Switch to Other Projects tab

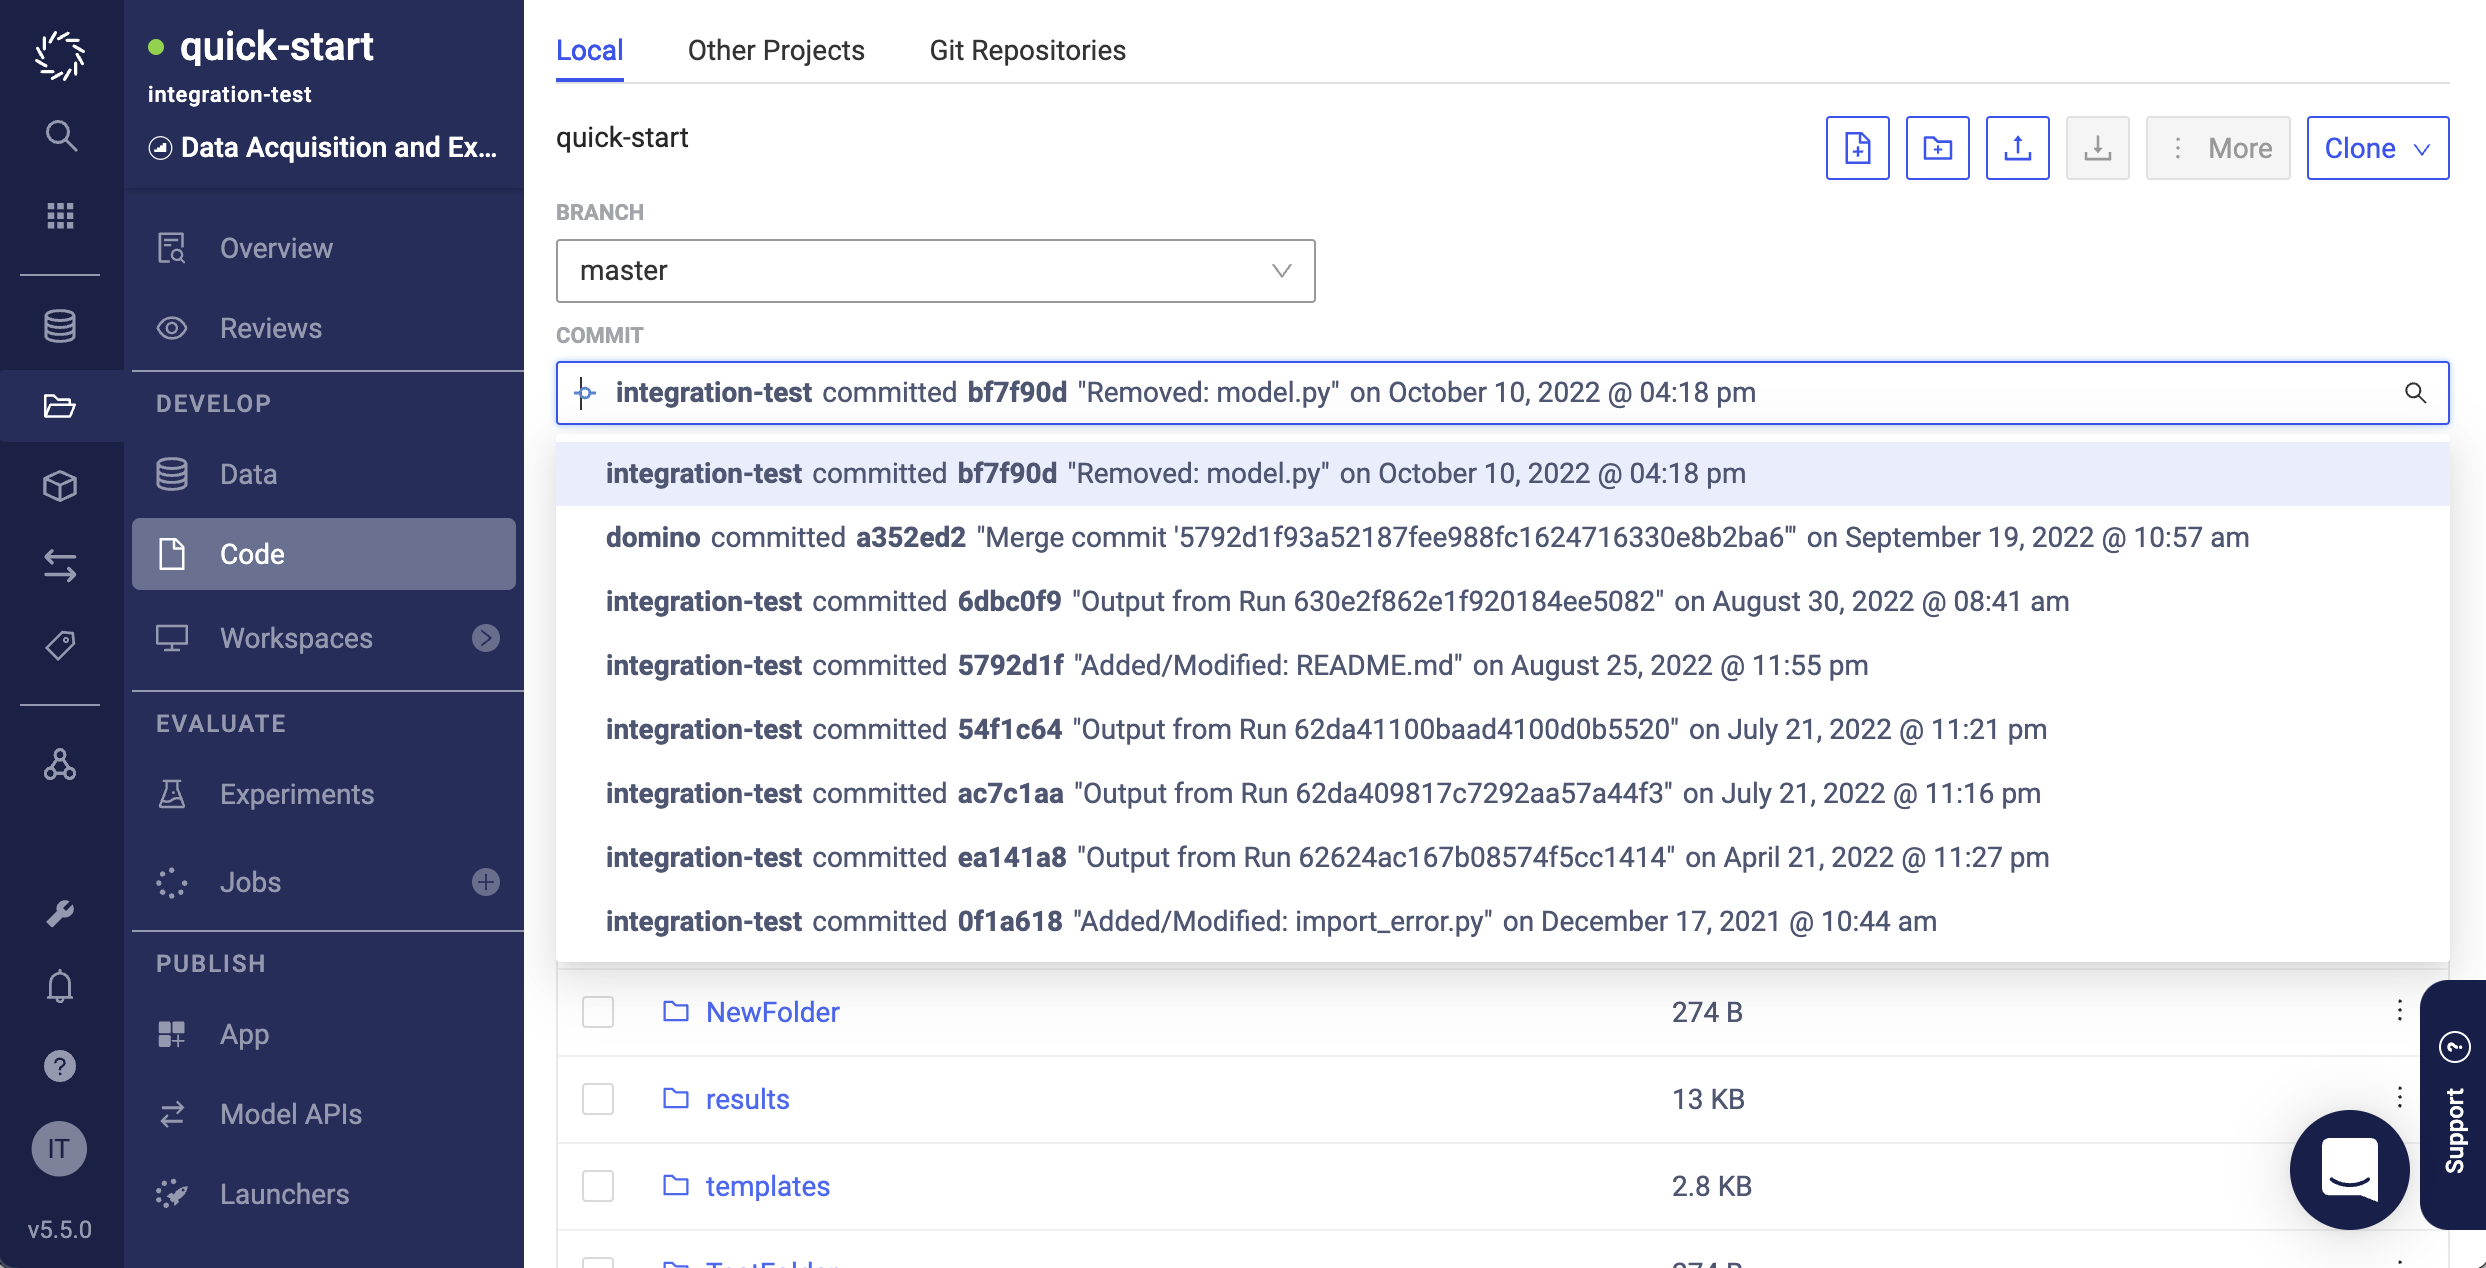click(776, 50)
